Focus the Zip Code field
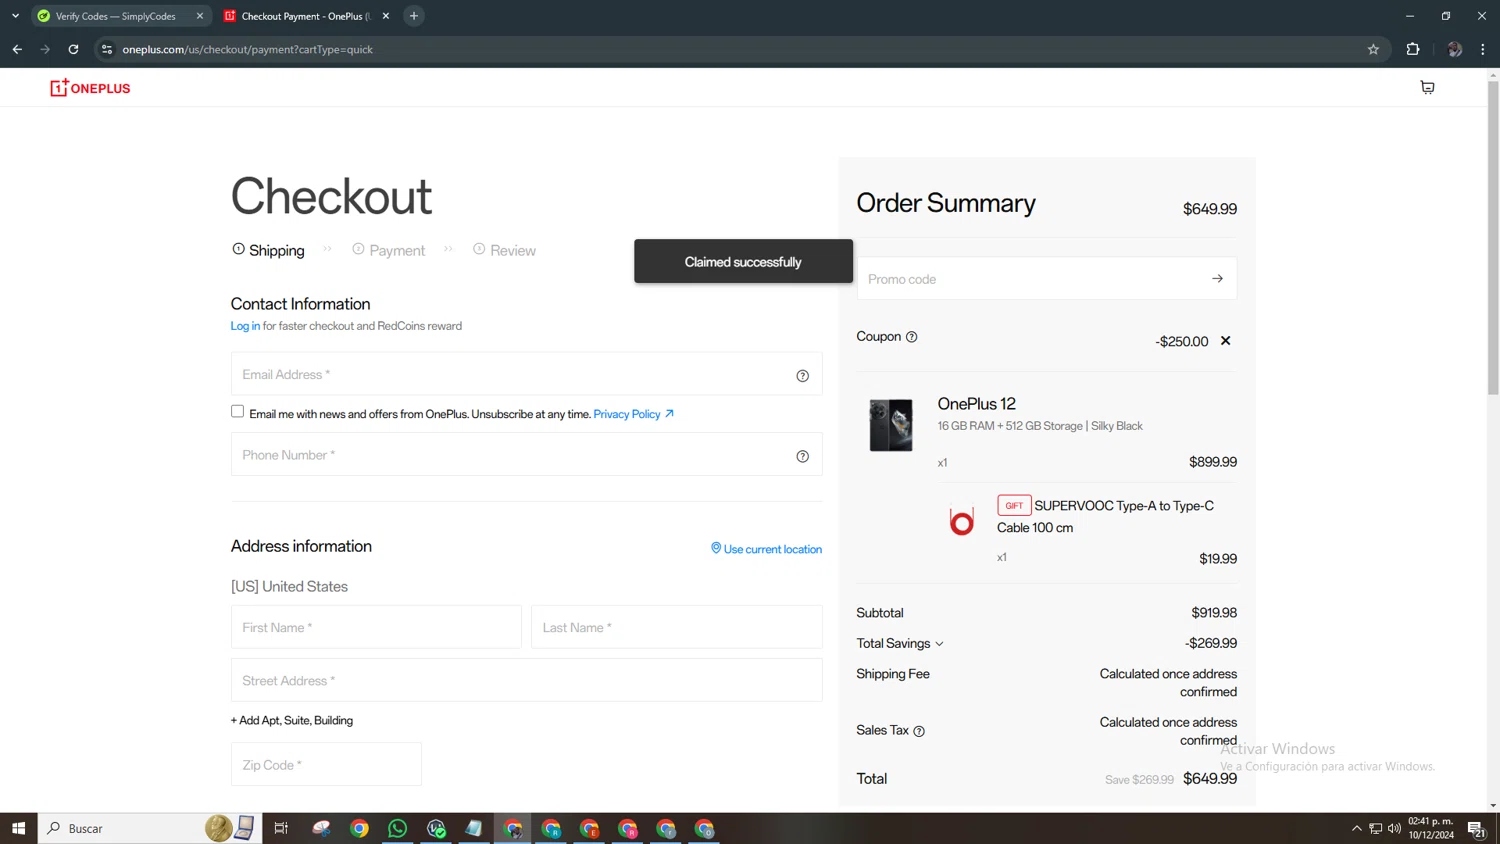Screen dimensions: 1500x844 pyautogui.click(x=326, y=764)
